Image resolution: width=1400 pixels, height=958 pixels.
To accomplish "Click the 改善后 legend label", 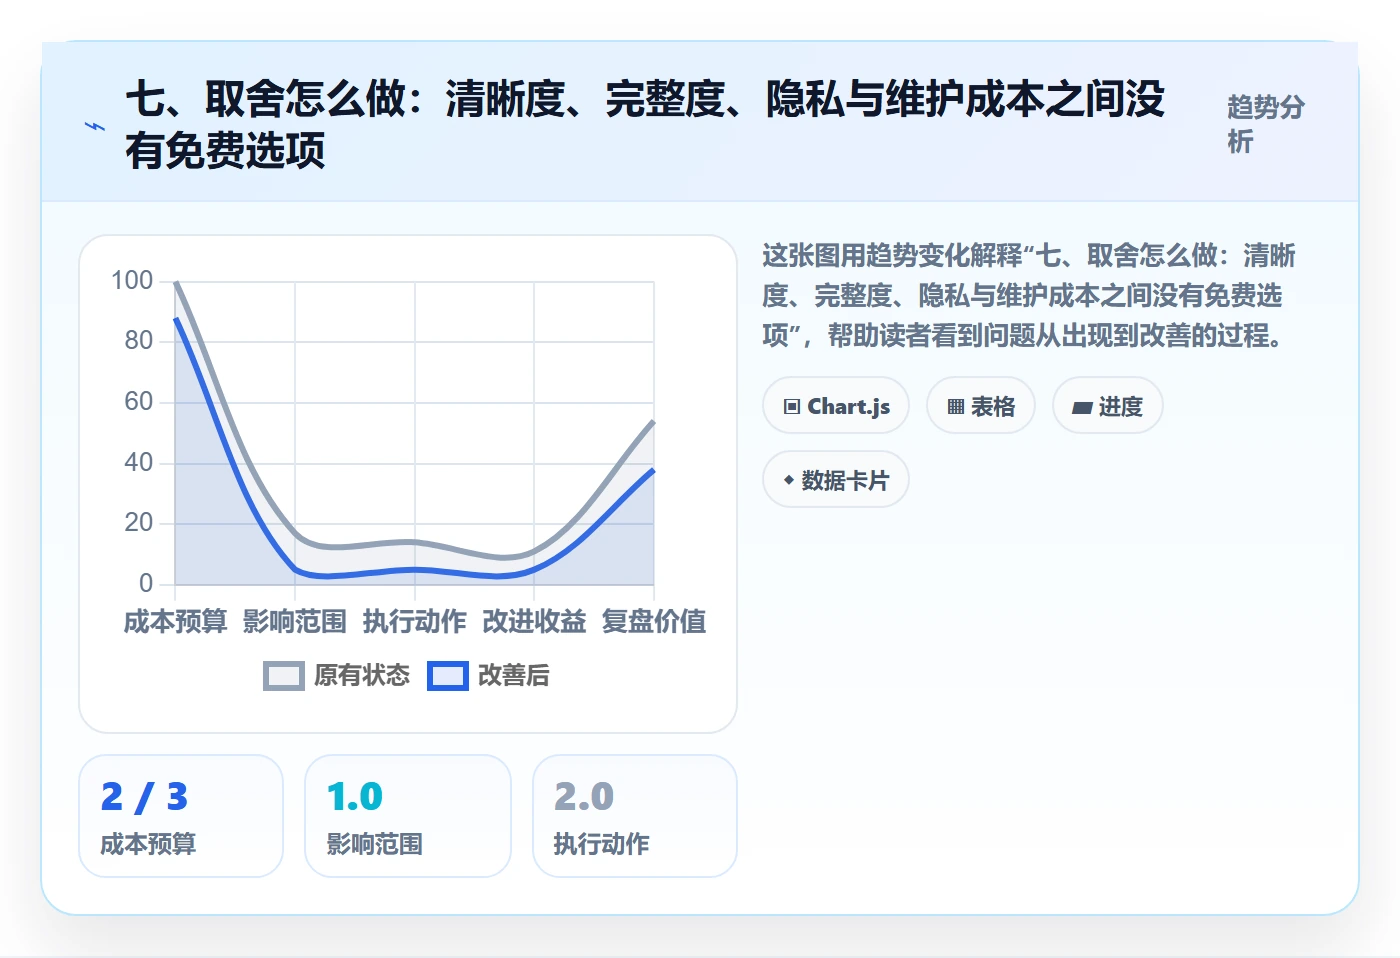I will click(x=514, y=676).
